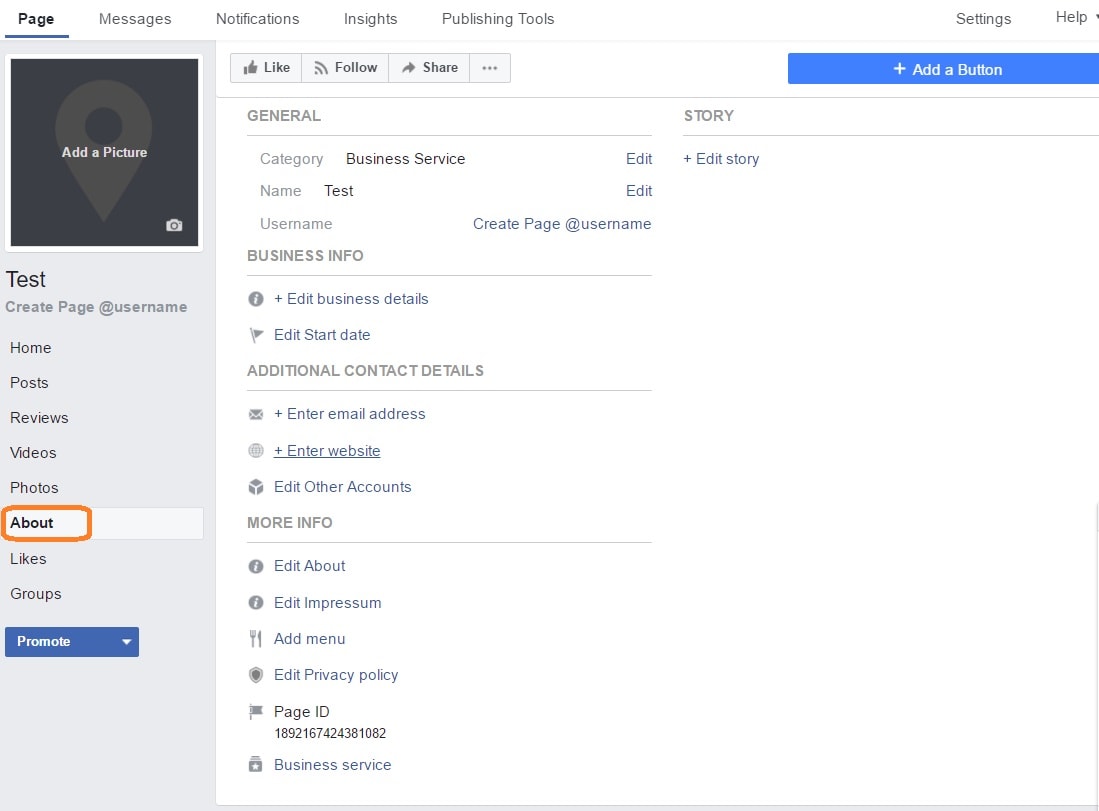Click + Edit story link

721,159
